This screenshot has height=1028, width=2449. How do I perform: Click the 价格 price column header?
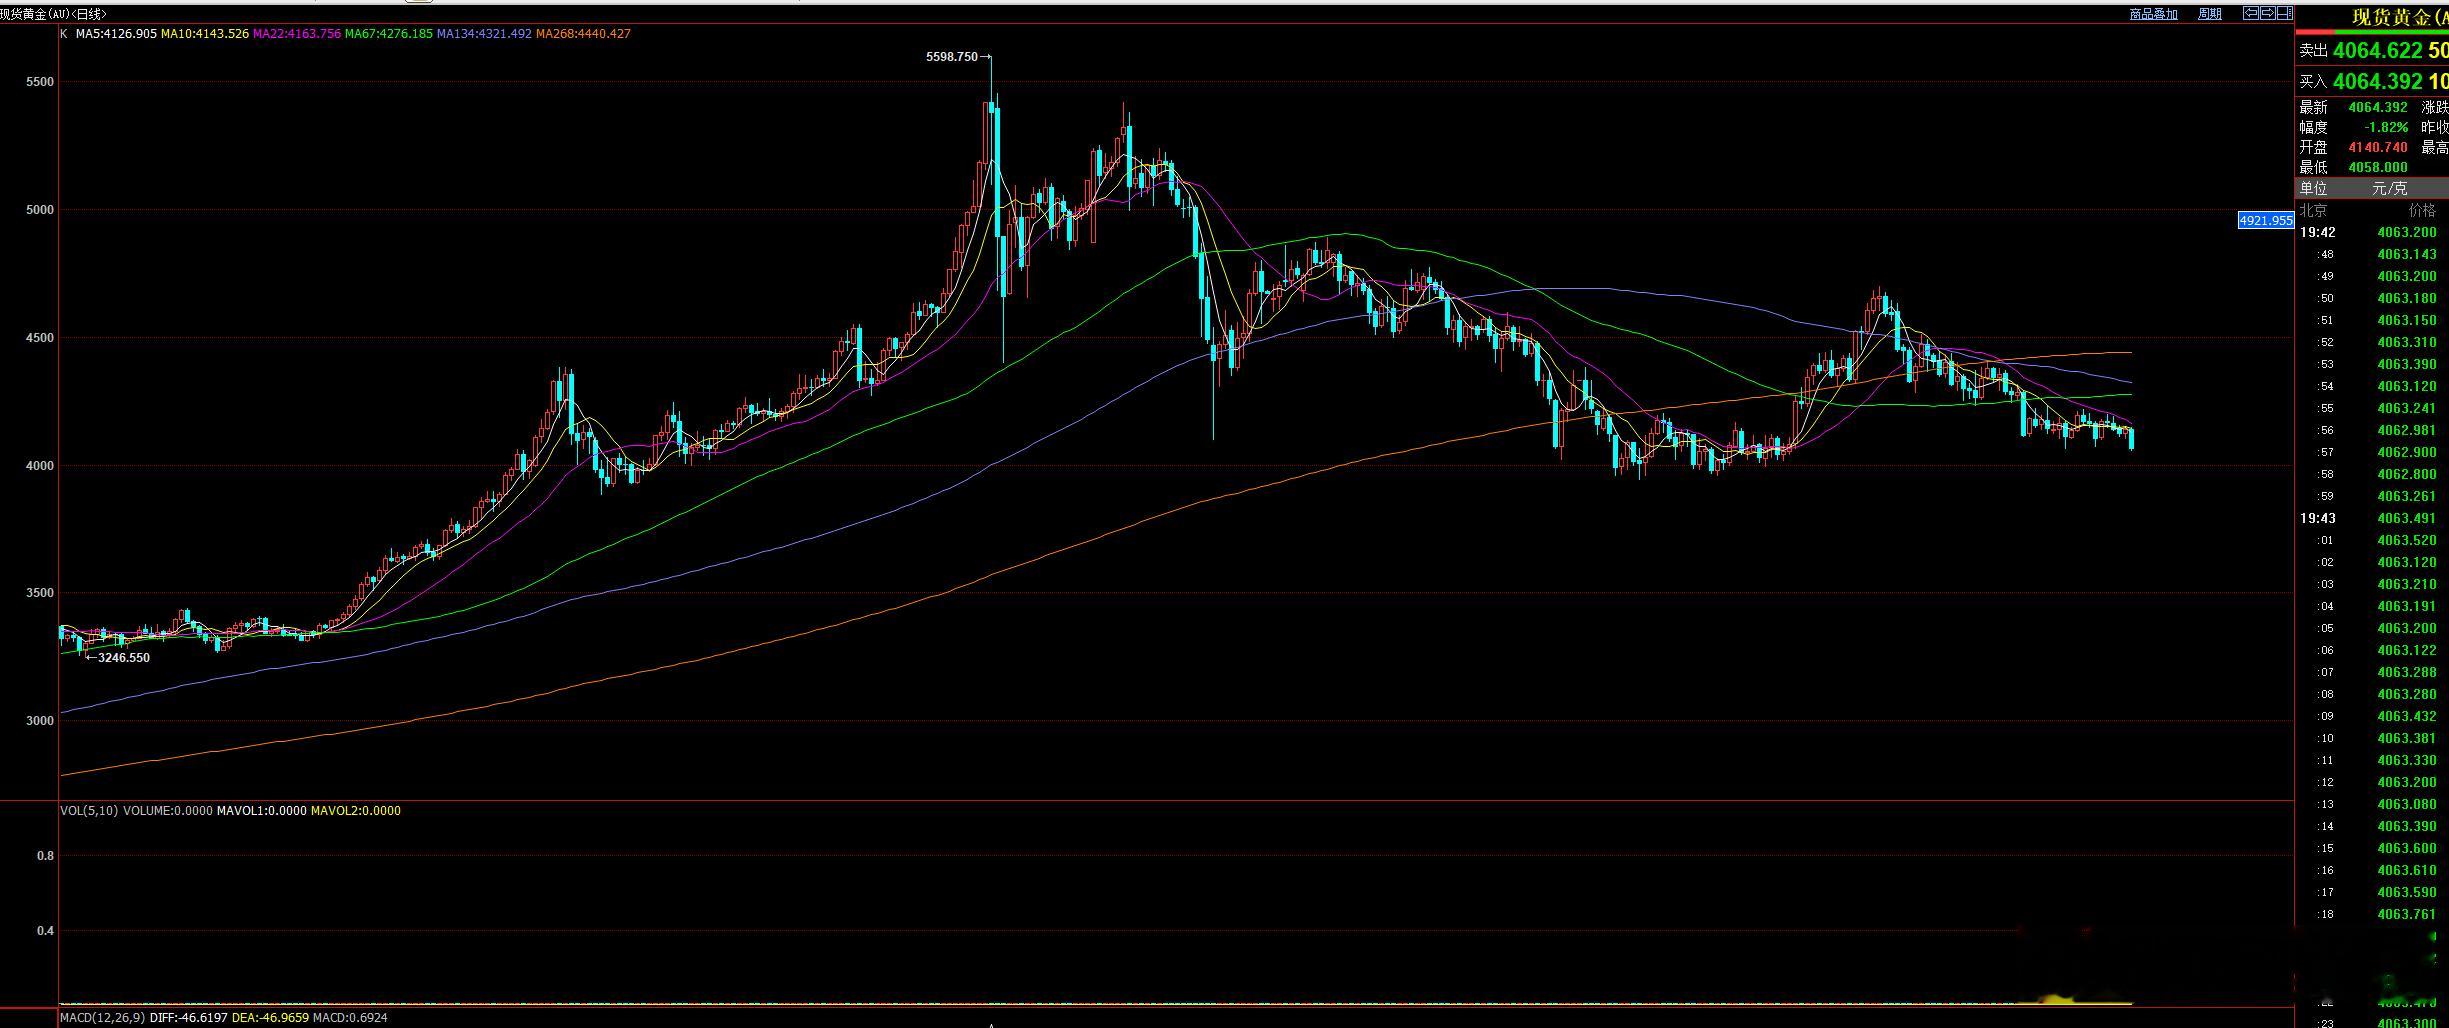[2422, 210]
